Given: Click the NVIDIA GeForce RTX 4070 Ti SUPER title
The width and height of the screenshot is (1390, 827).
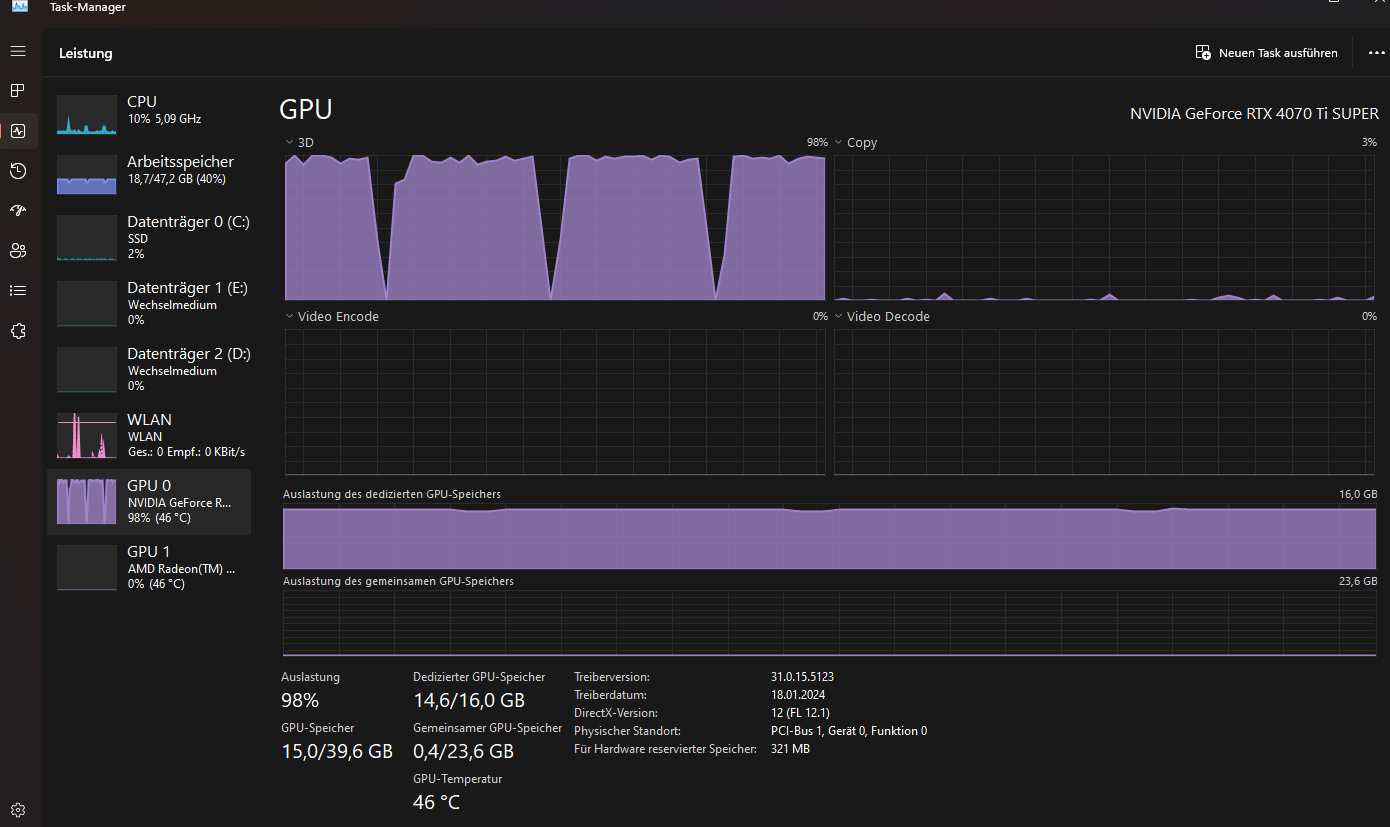Looking at the screenshot, I should click(x=1254, y=114).
